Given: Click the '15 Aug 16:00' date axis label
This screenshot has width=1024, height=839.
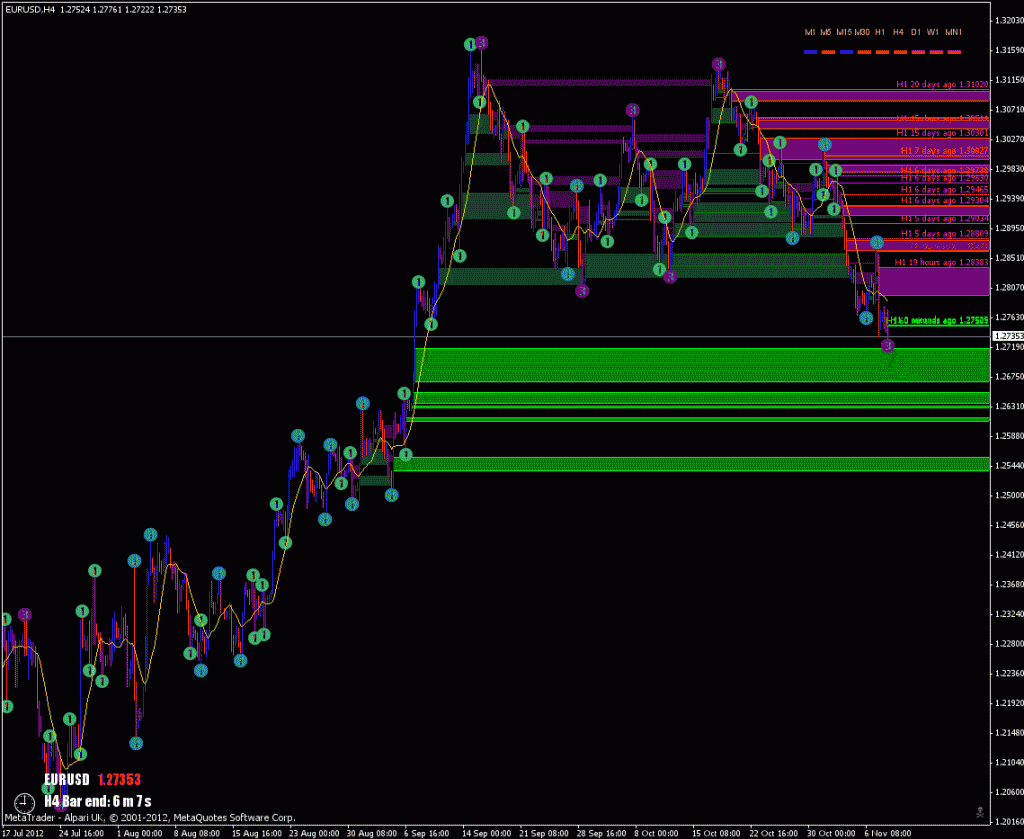Looking at the screenshot, I should pos(255,834).
